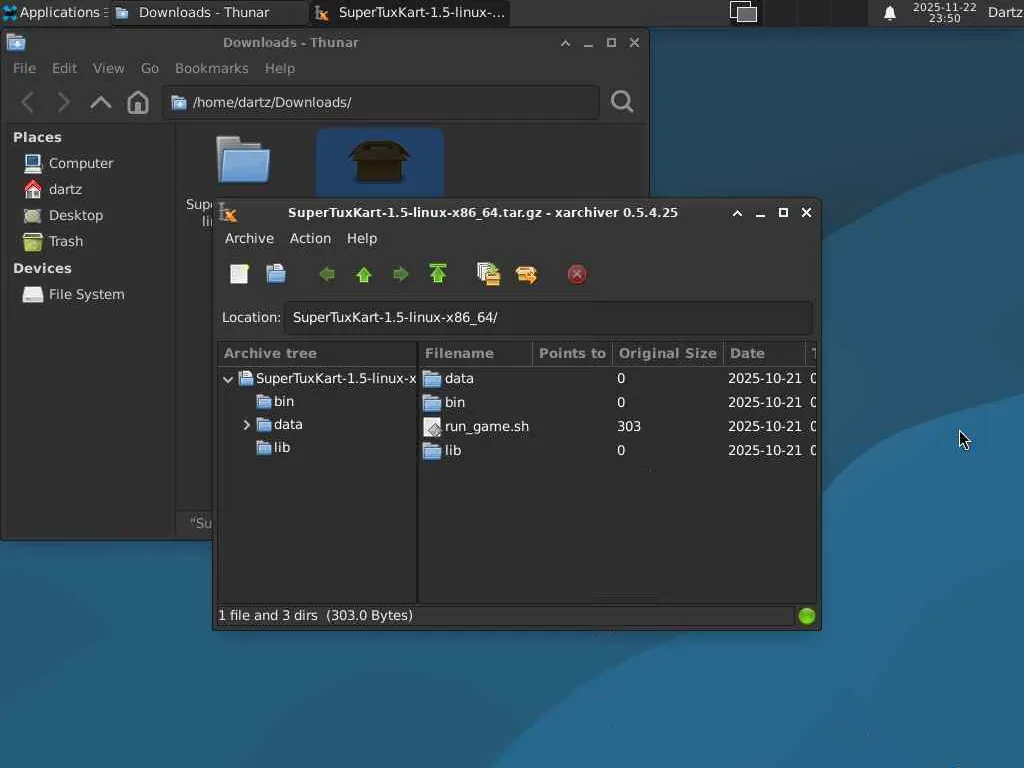Go forward with the green right arrow
1024x768 pixels.
400,274
